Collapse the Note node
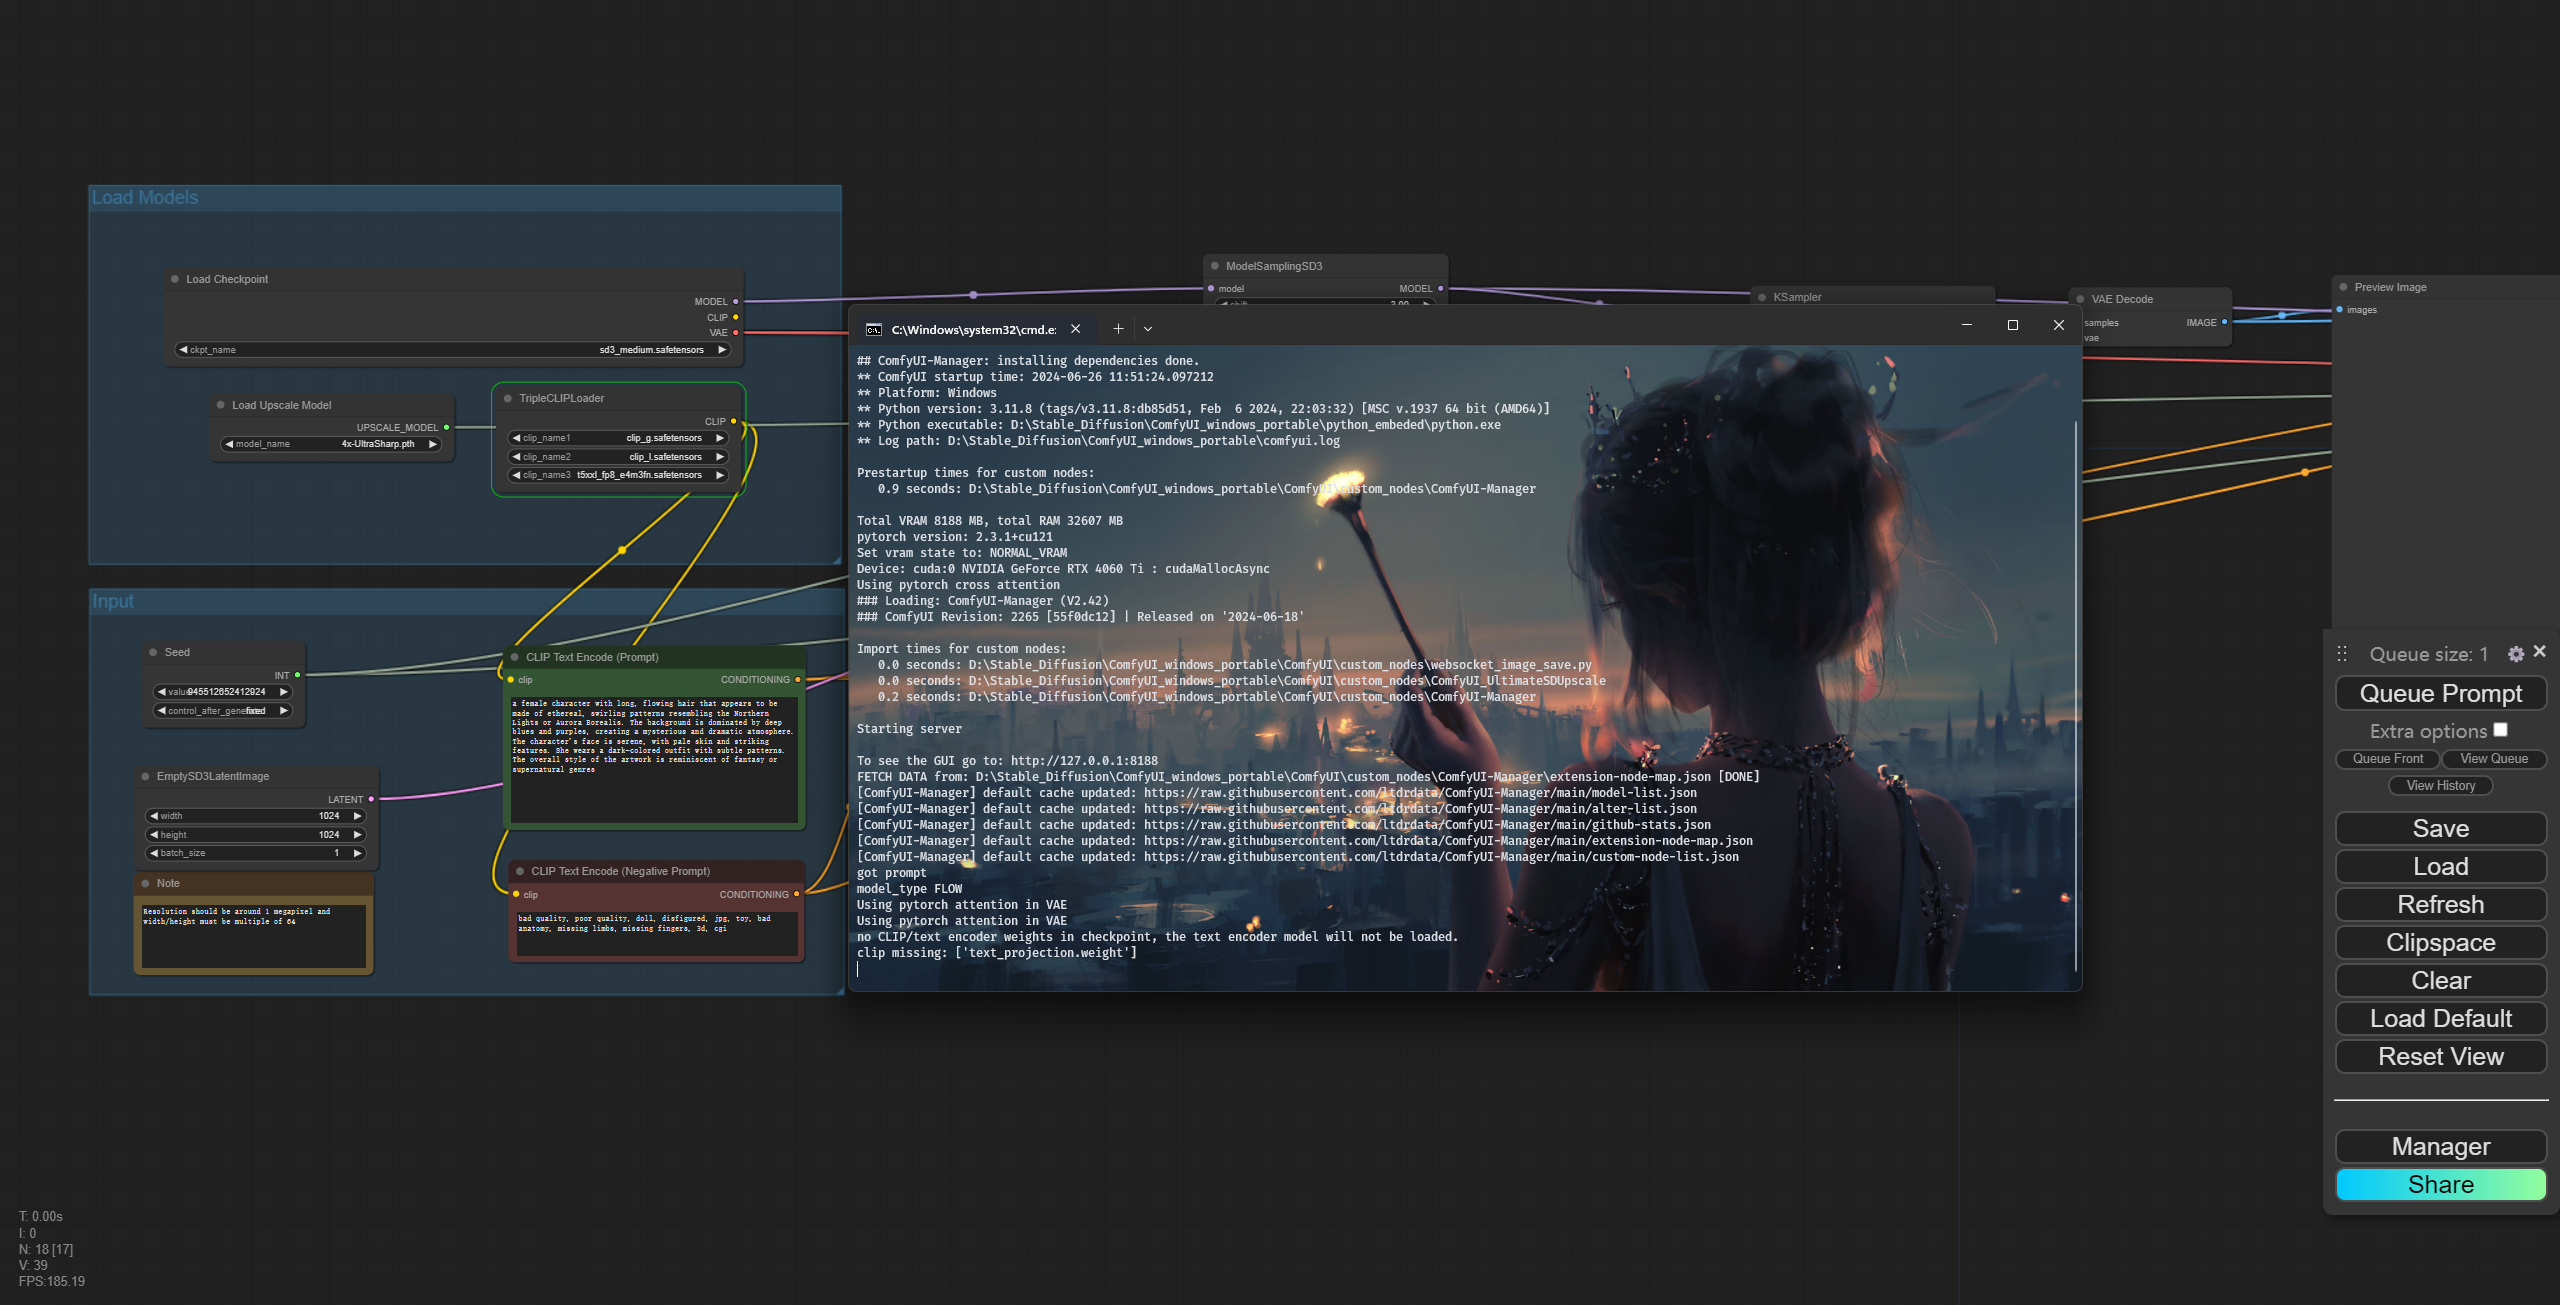This screenshot has width=2560, height=1305. 145,883
